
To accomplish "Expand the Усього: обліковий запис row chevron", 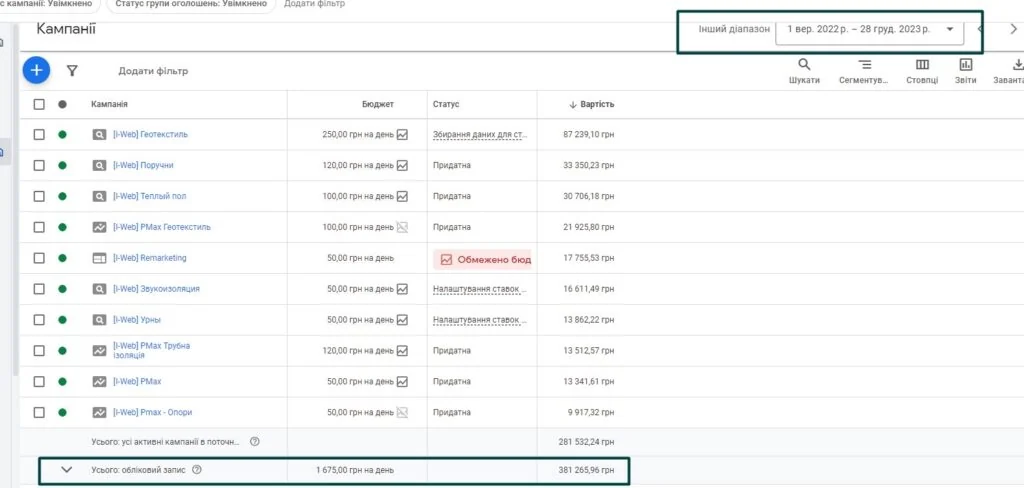I will [66, 470].
